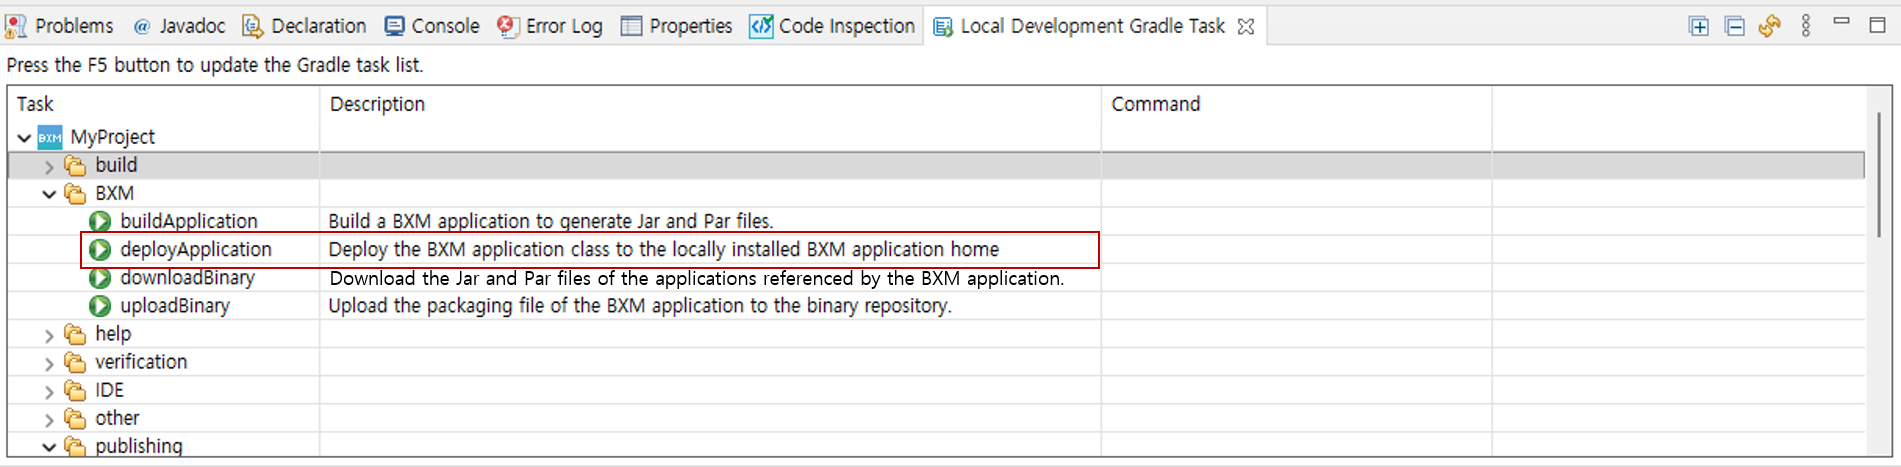Select the buildApplication task
The image size is (1901, 467).
click(189, 221)
